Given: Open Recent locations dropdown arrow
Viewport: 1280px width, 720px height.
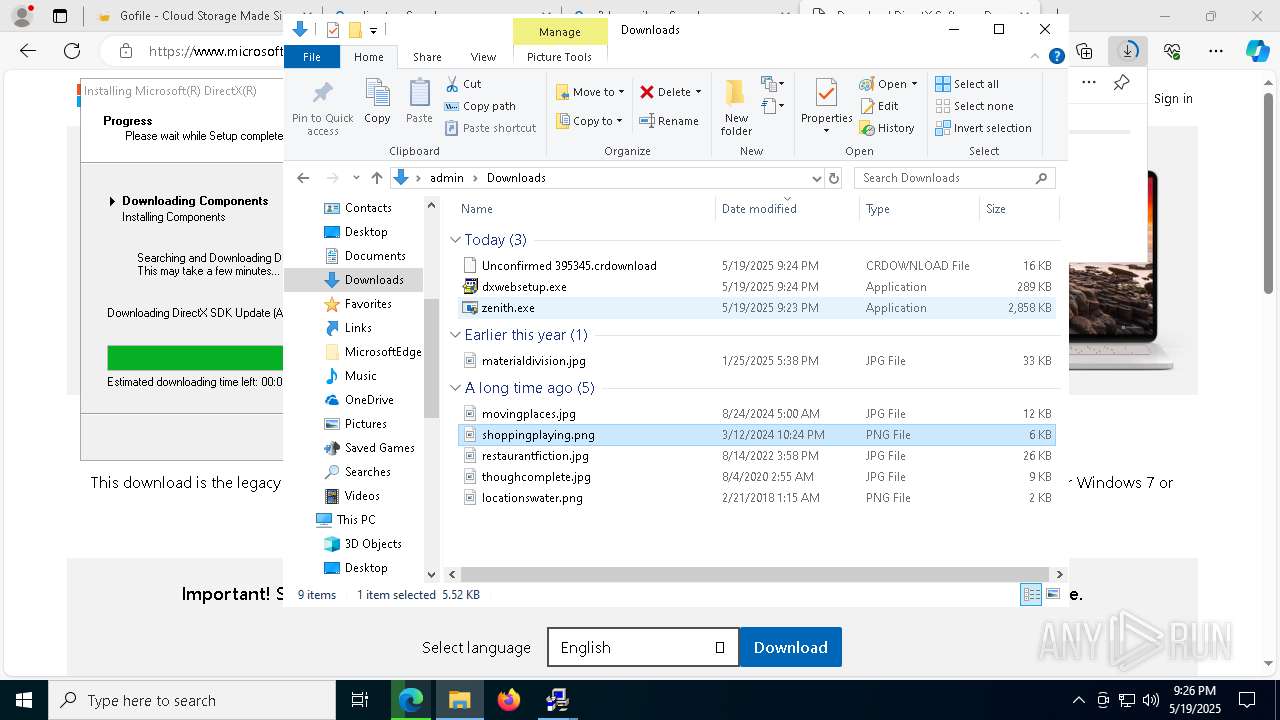Looking at the screenshot, I should coord(356,178).
